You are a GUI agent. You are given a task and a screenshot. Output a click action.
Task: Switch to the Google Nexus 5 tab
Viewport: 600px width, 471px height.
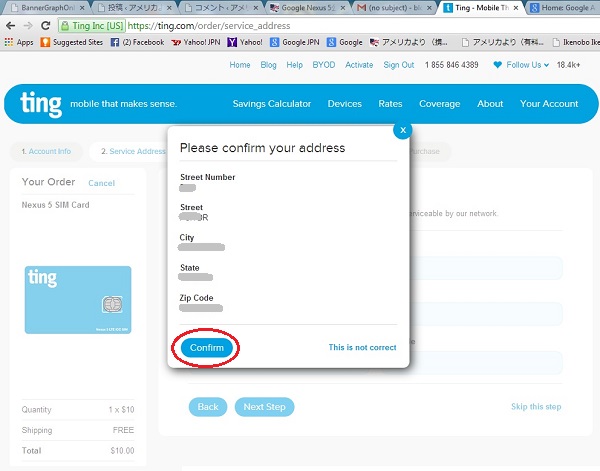(x=307, y=8)
